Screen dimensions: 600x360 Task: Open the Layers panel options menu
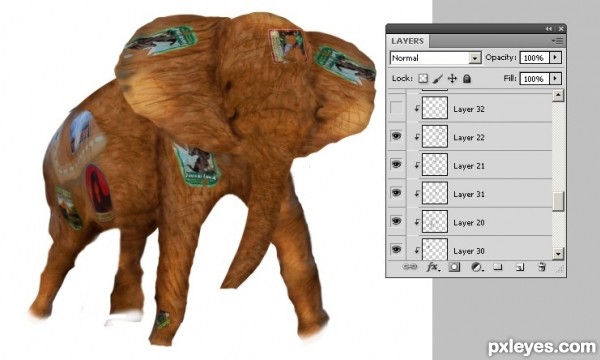pyautogui.click(x=559, y=41)
